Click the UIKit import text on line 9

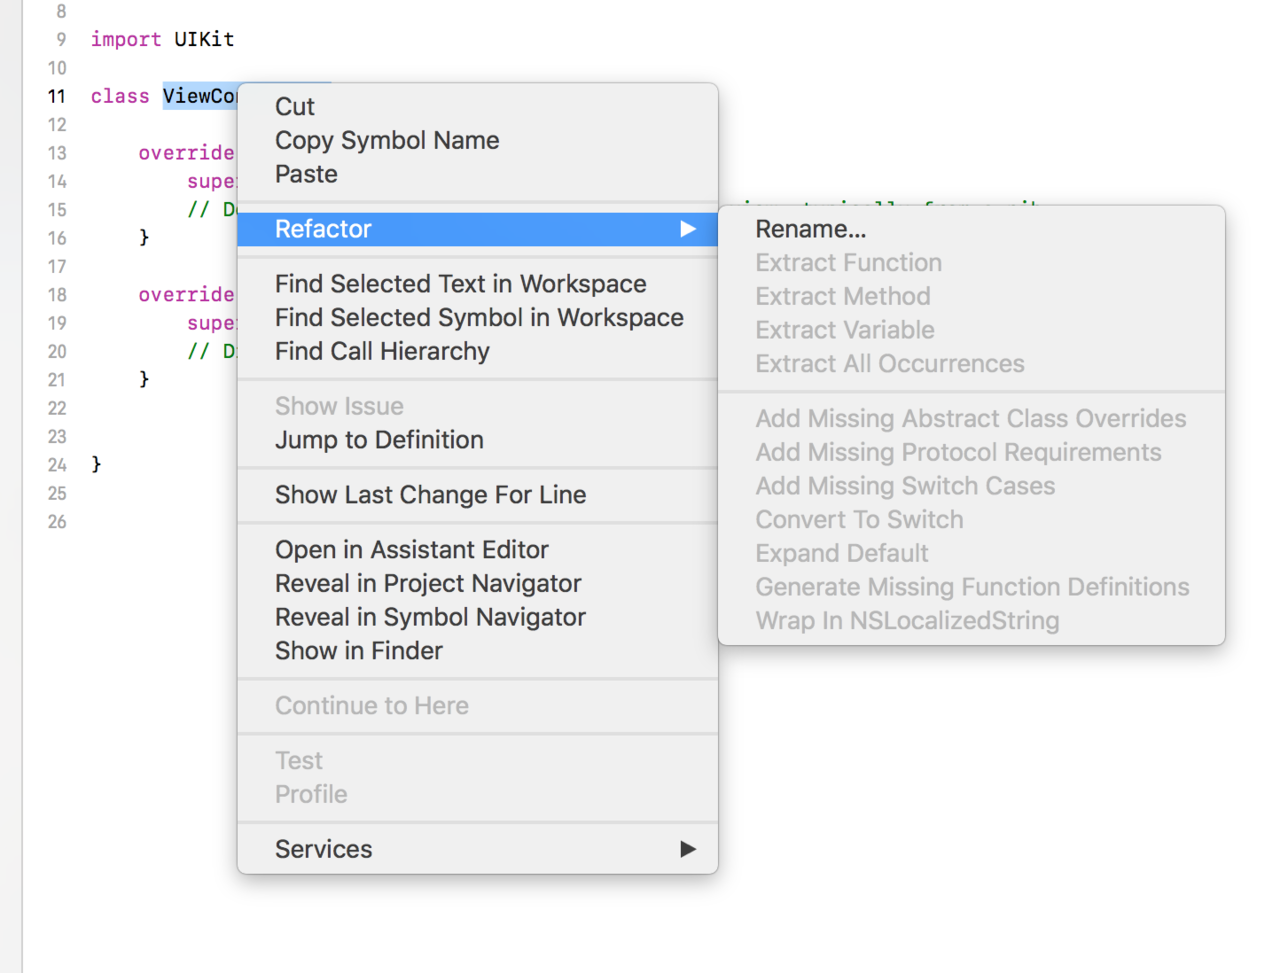pos(204,39)
